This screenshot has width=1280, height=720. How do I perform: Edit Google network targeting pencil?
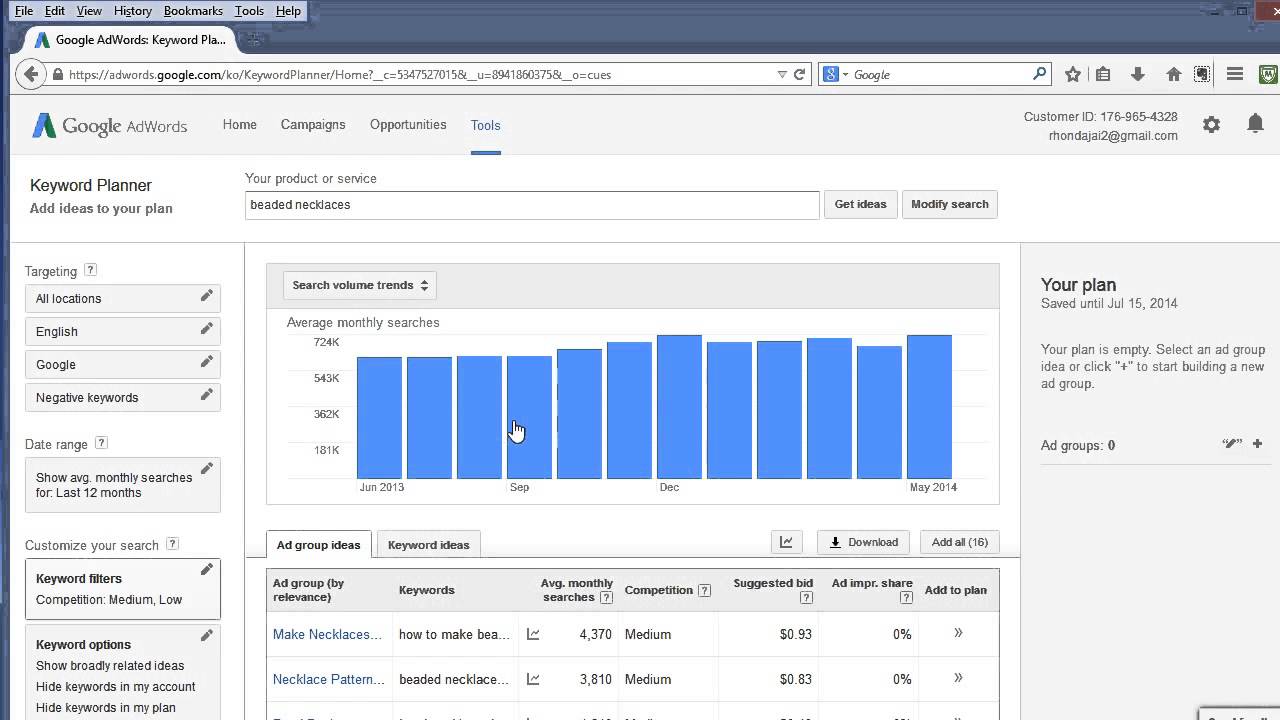click(x=206, y=362)
